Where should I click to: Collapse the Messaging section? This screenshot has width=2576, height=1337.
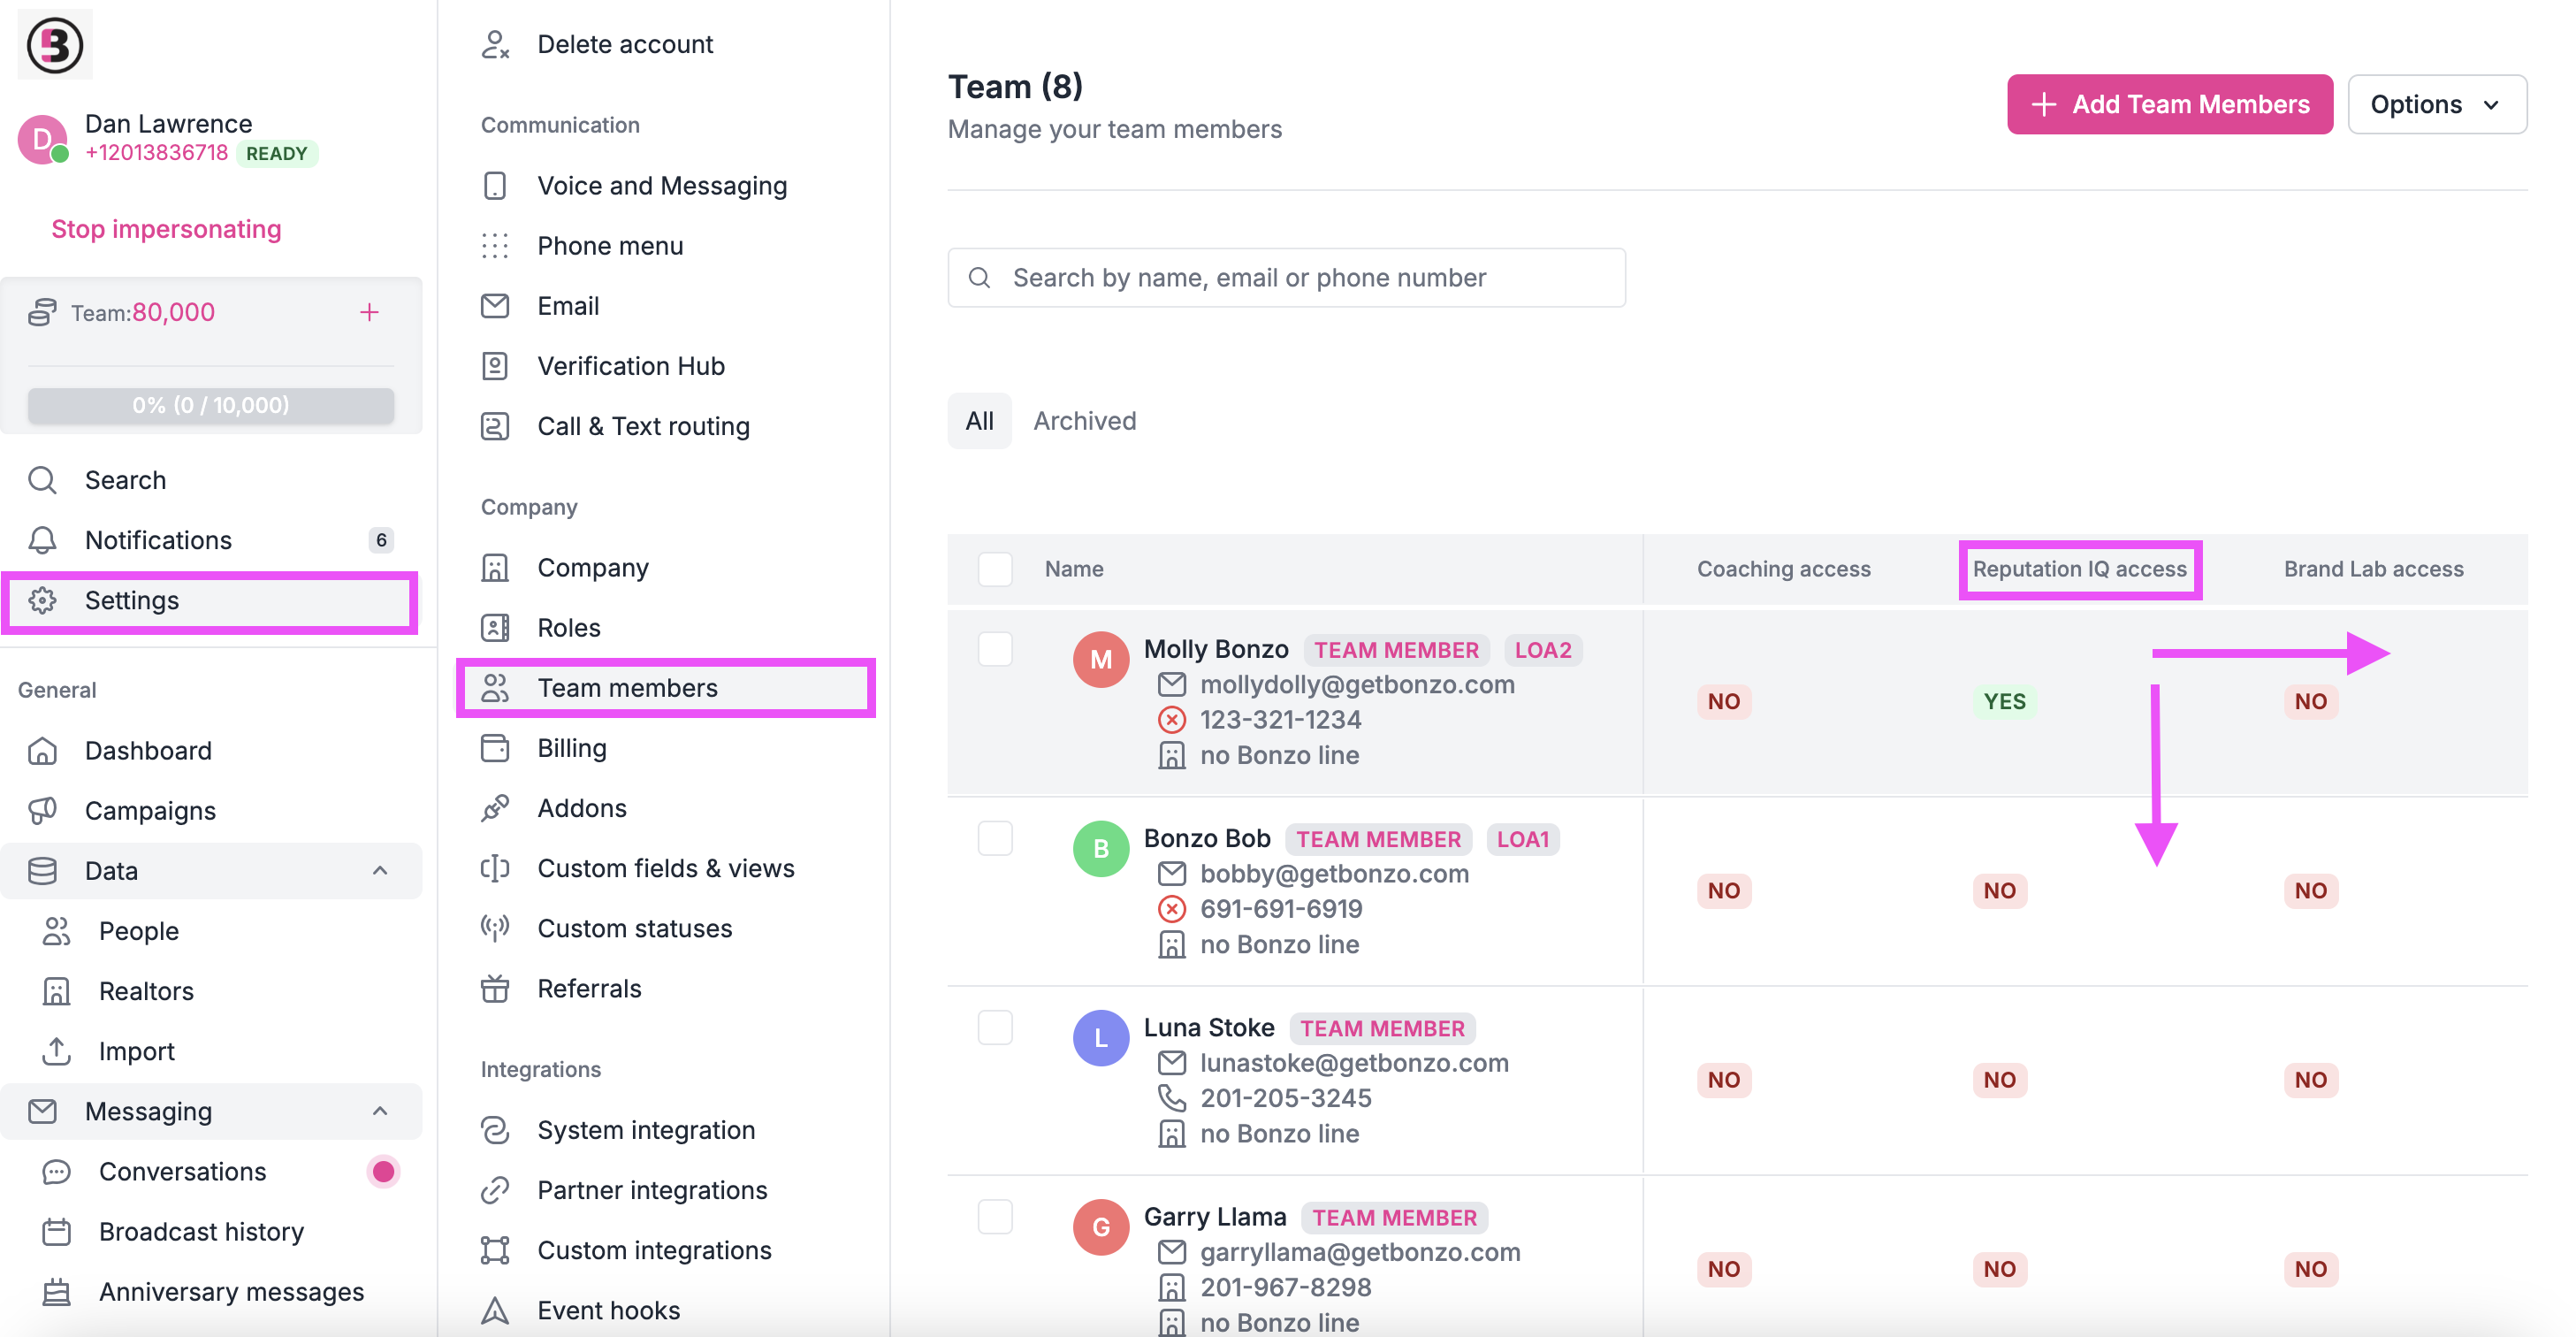pyautogui.click(x=379, y=1111)
